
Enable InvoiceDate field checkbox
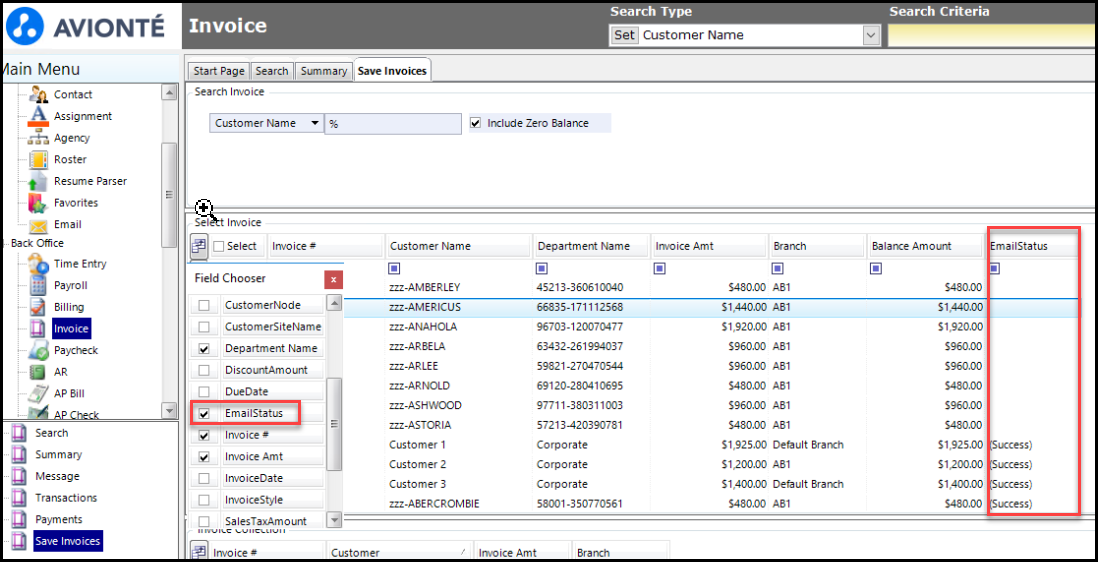tap(204, 479)
